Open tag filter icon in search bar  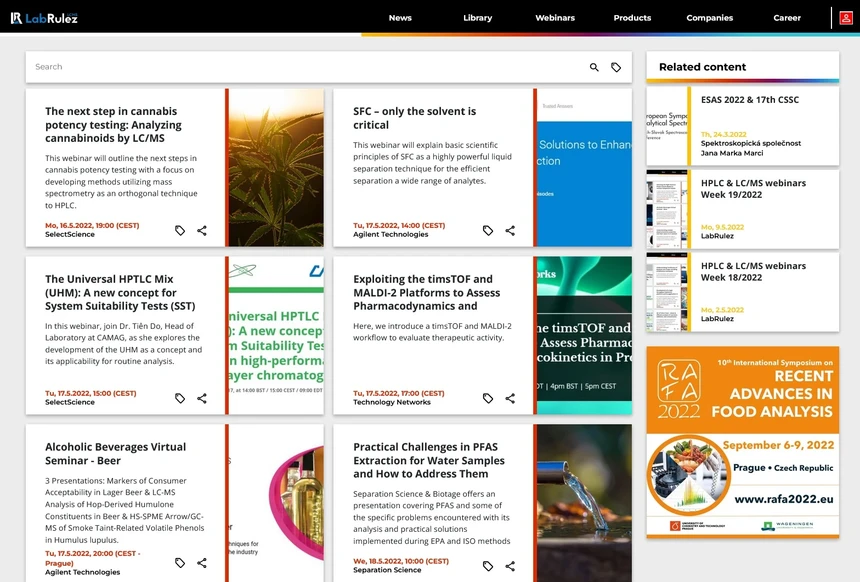pyautogui.click(x=616, y=67)
